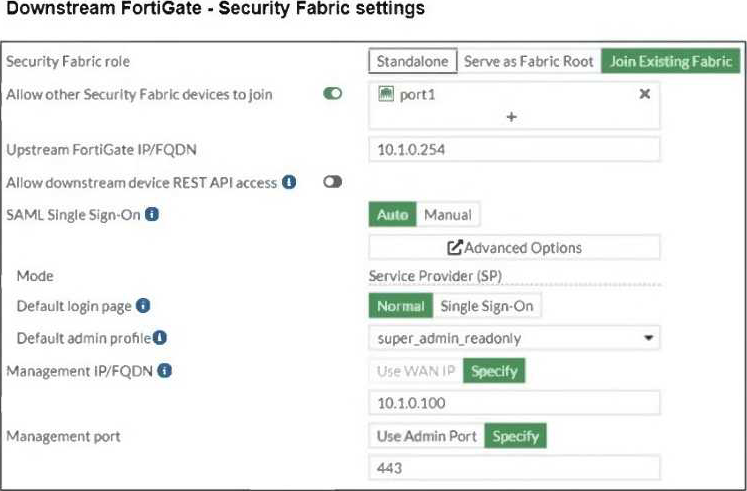
Task: Select Standalone Security Fabric role
Action: coord(413,62)
